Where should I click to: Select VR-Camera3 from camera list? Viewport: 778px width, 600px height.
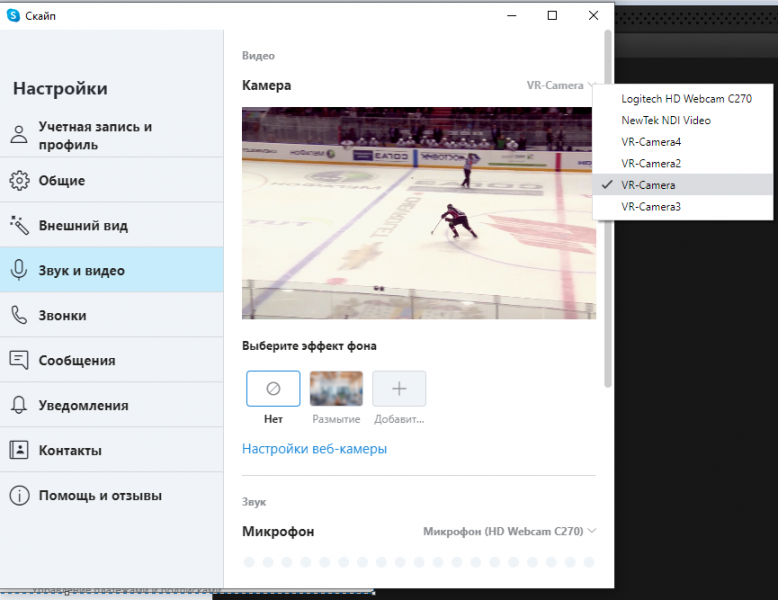(x=683, y=206)
